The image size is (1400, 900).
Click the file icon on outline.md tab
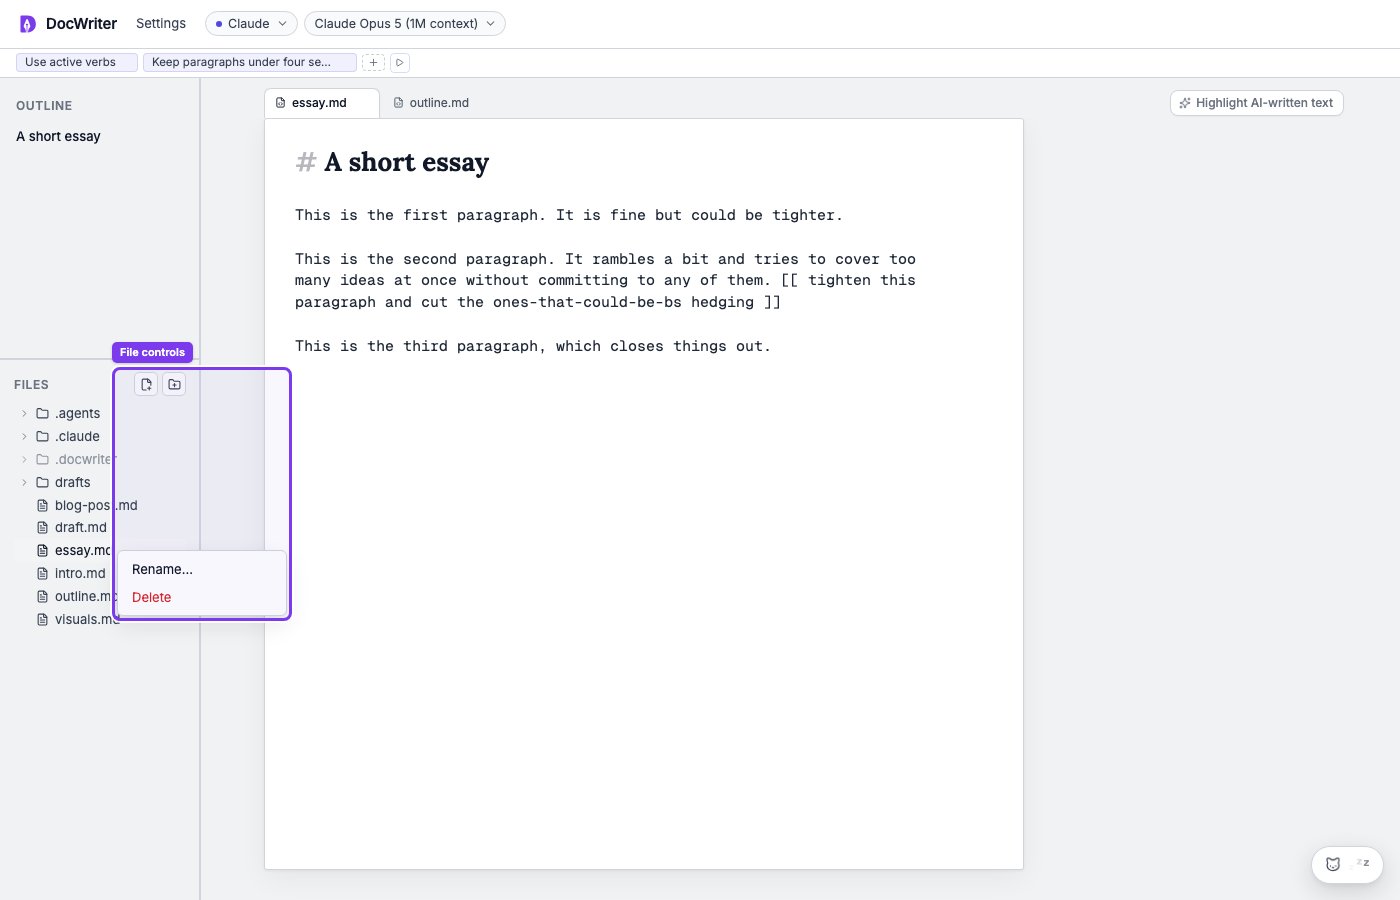[x=398, y=103]
